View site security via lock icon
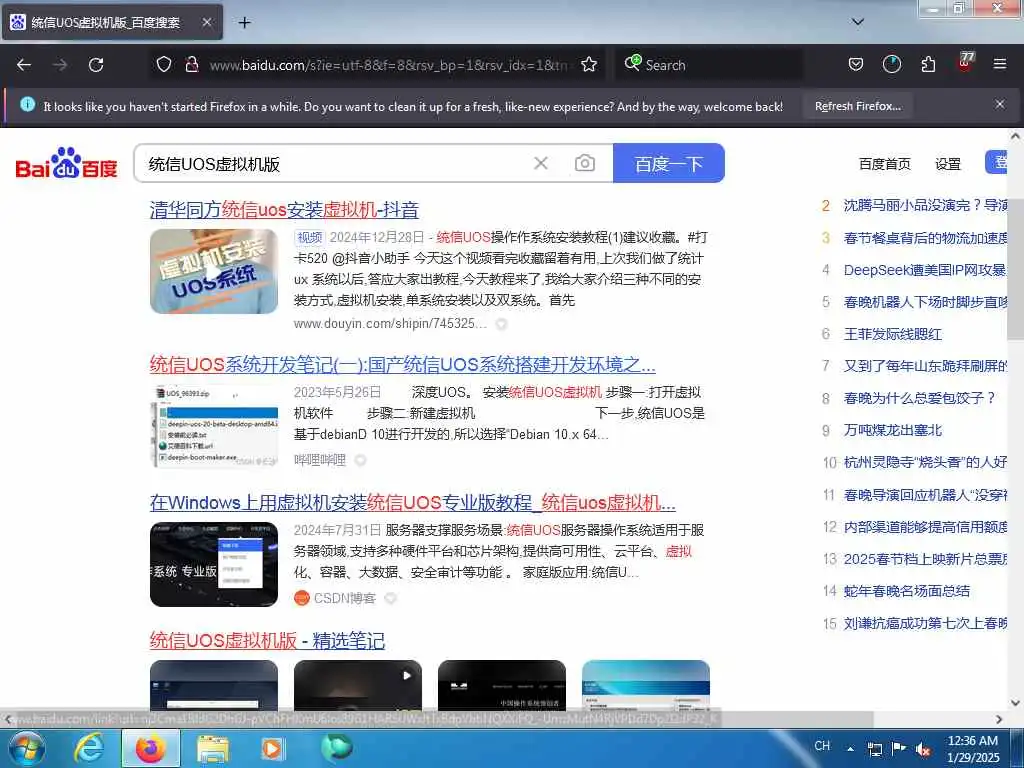 [191, 64]
